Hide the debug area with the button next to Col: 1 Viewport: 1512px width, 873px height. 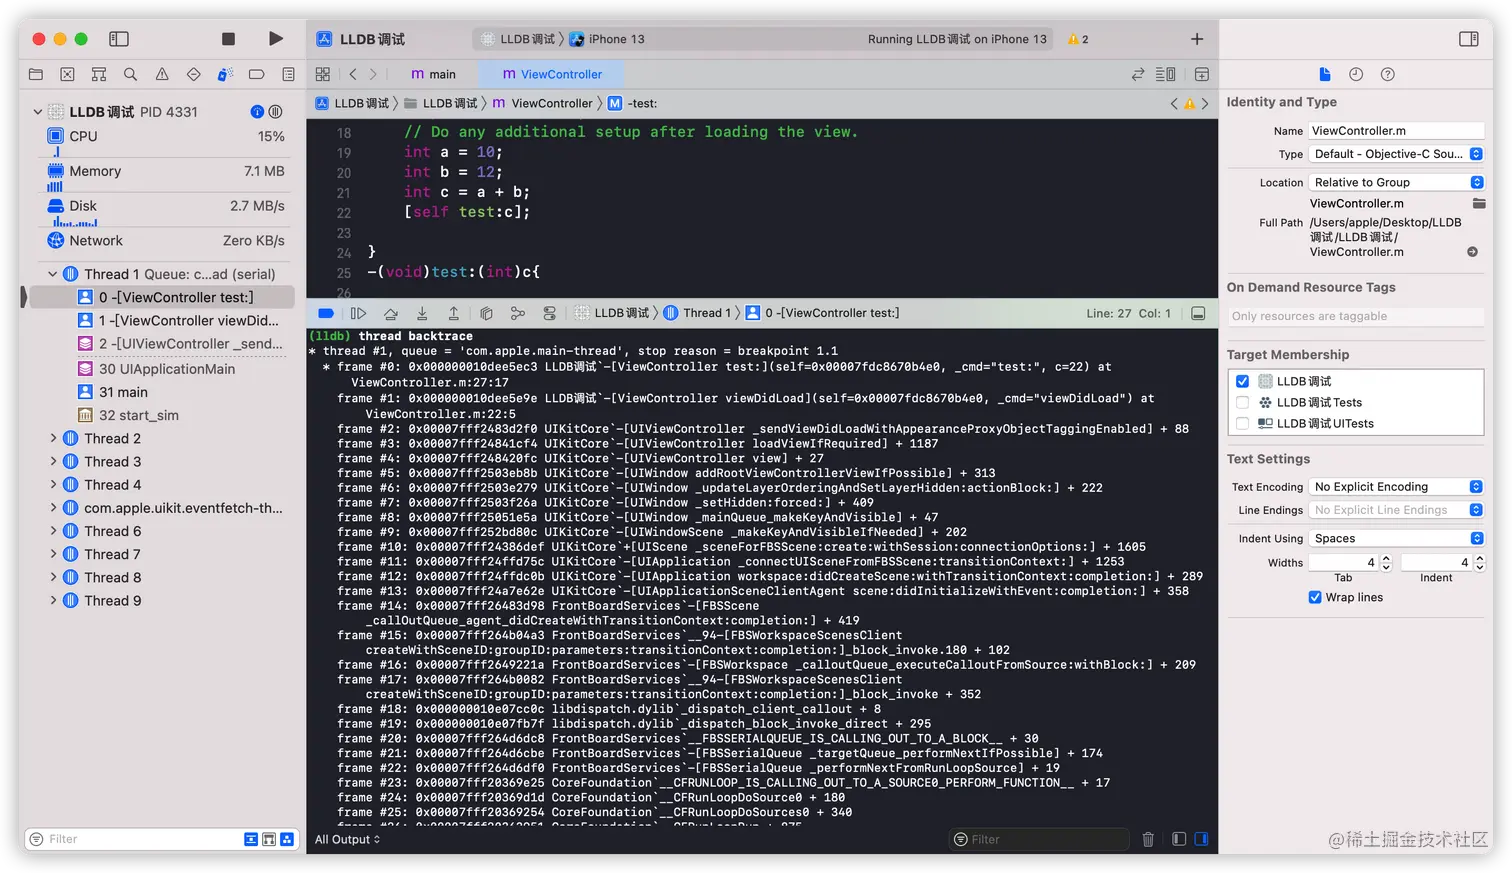(1198, 313)
